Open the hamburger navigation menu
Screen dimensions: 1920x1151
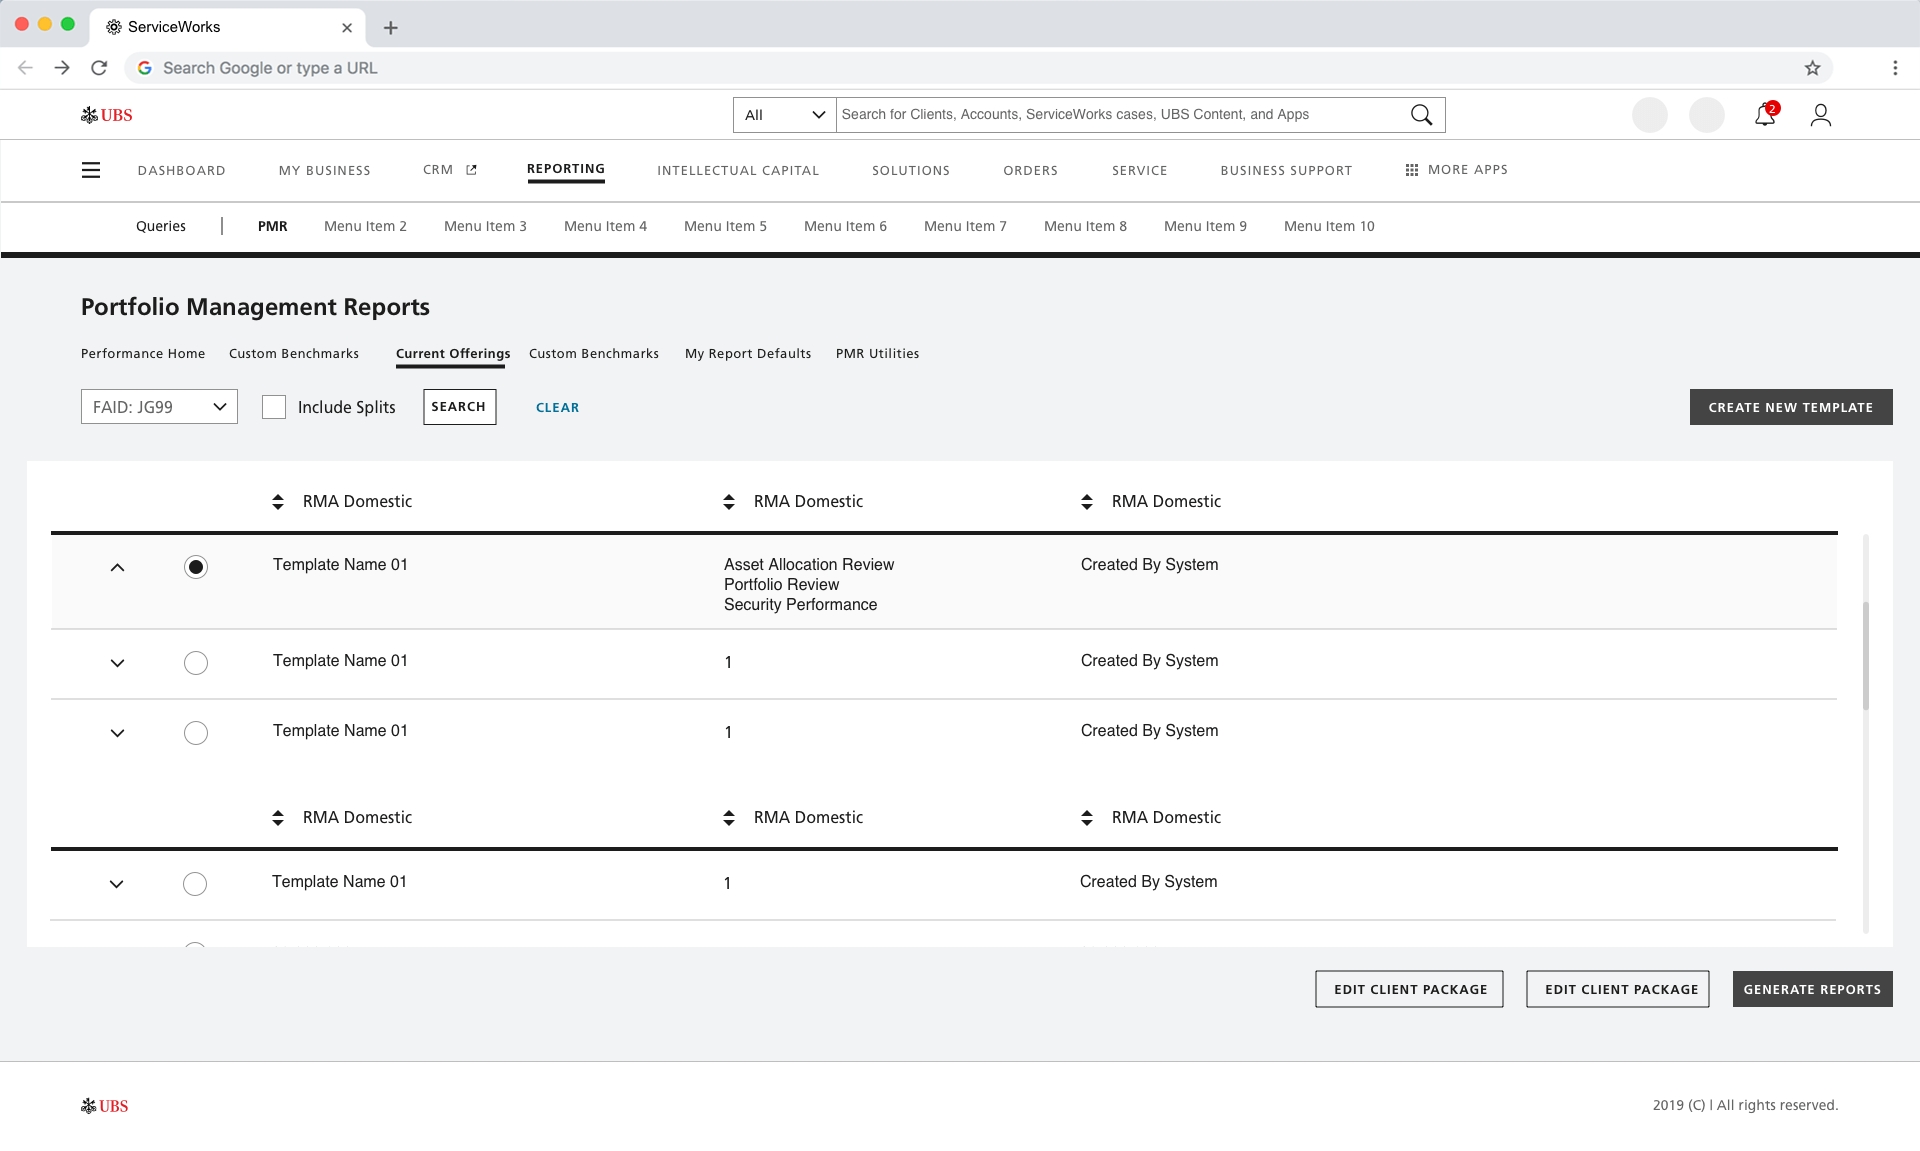click(x=91, y=170)
